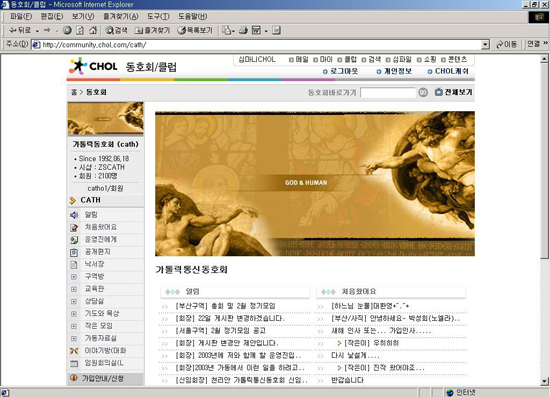Open post [서울구역] 2월 정기모임 공고
550x397 pixels.
tap(221, 331)
